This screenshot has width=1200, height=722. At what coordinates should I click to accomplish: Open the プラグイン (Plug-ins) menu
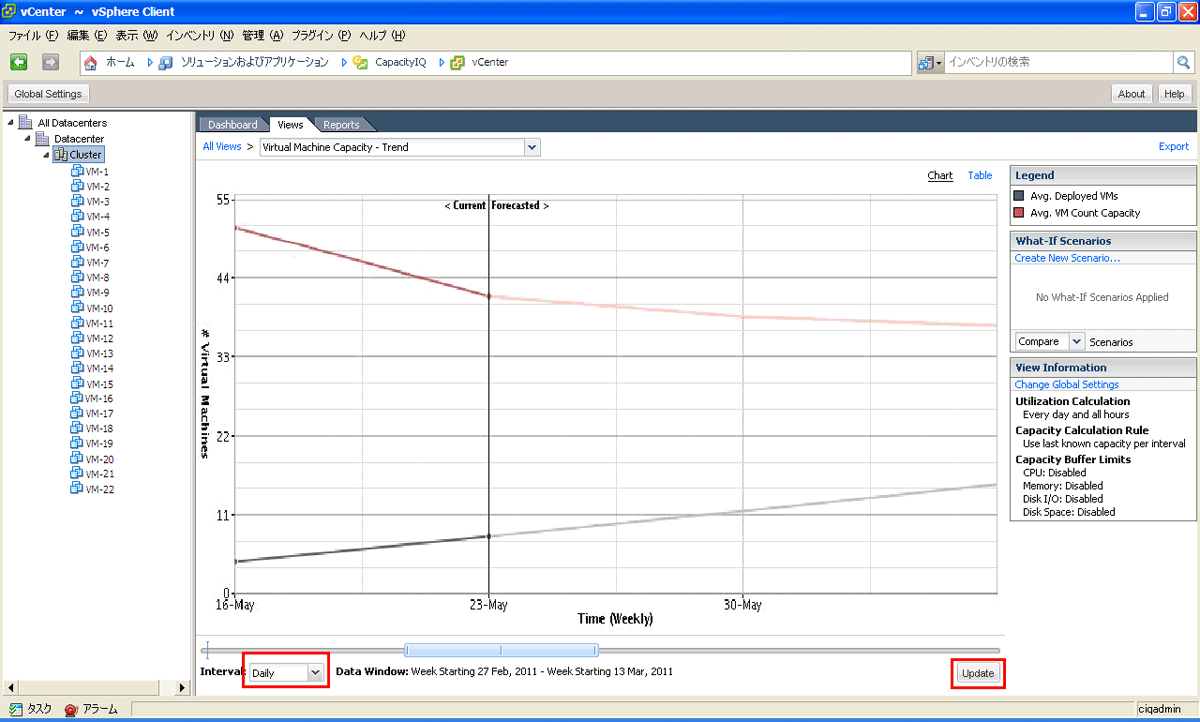[321, 35]
